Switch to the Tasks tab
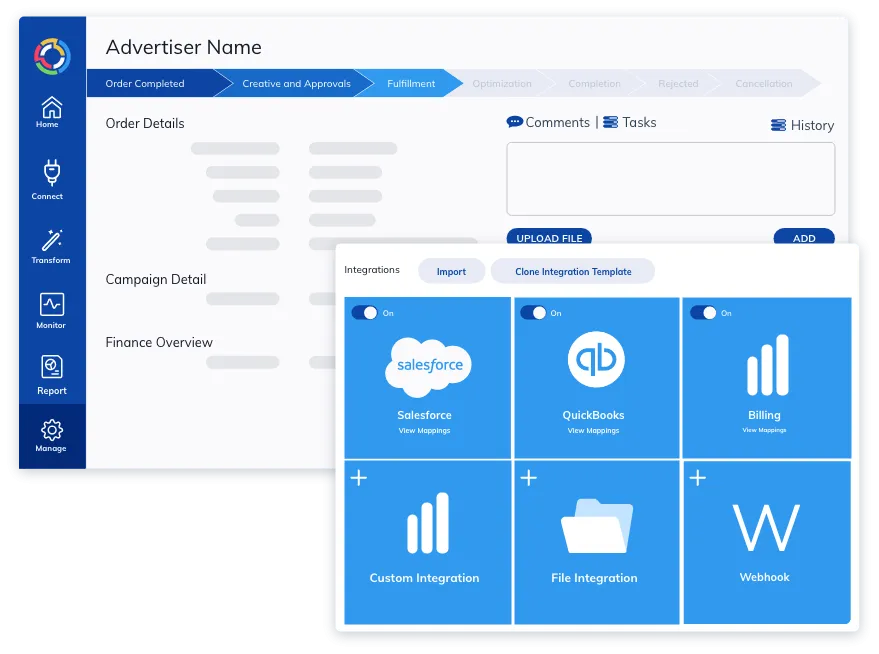 [630, 122]
